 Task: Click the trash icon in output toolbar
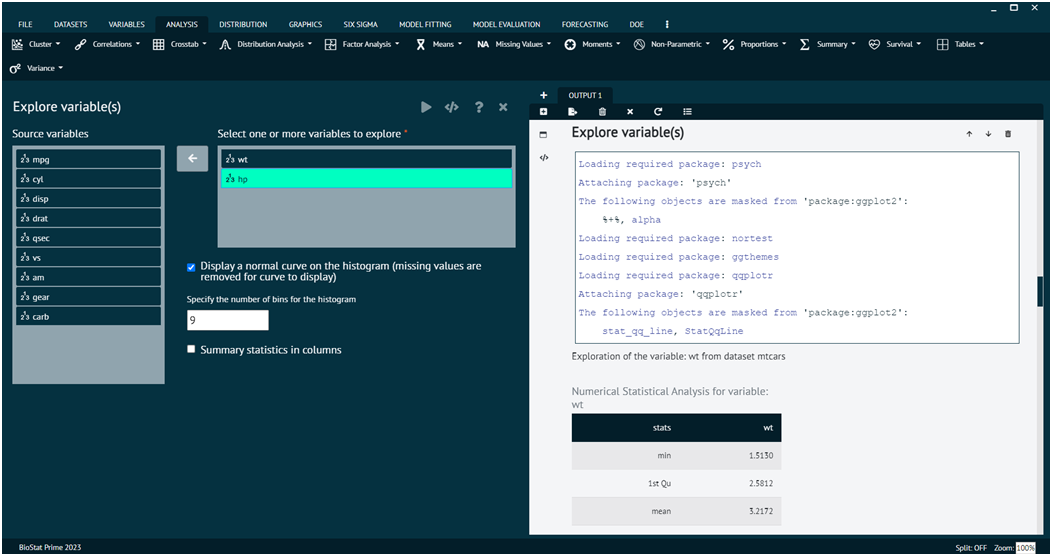click(602, 111)
